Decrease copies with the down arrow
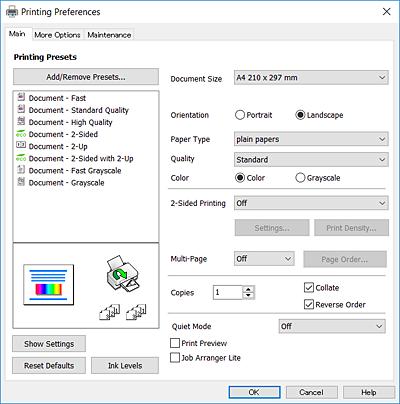 pos(248,296)
